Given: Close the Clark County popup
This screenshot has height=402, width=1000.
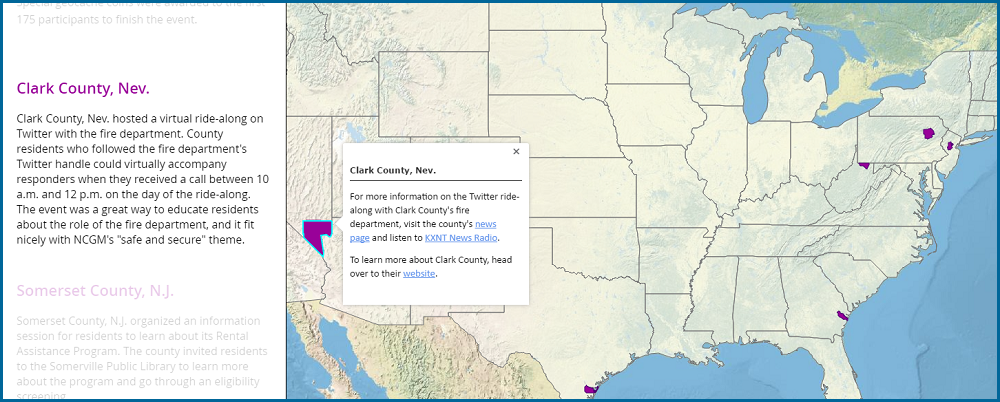Looking at the screenshot, I should (x=516, y=152).
